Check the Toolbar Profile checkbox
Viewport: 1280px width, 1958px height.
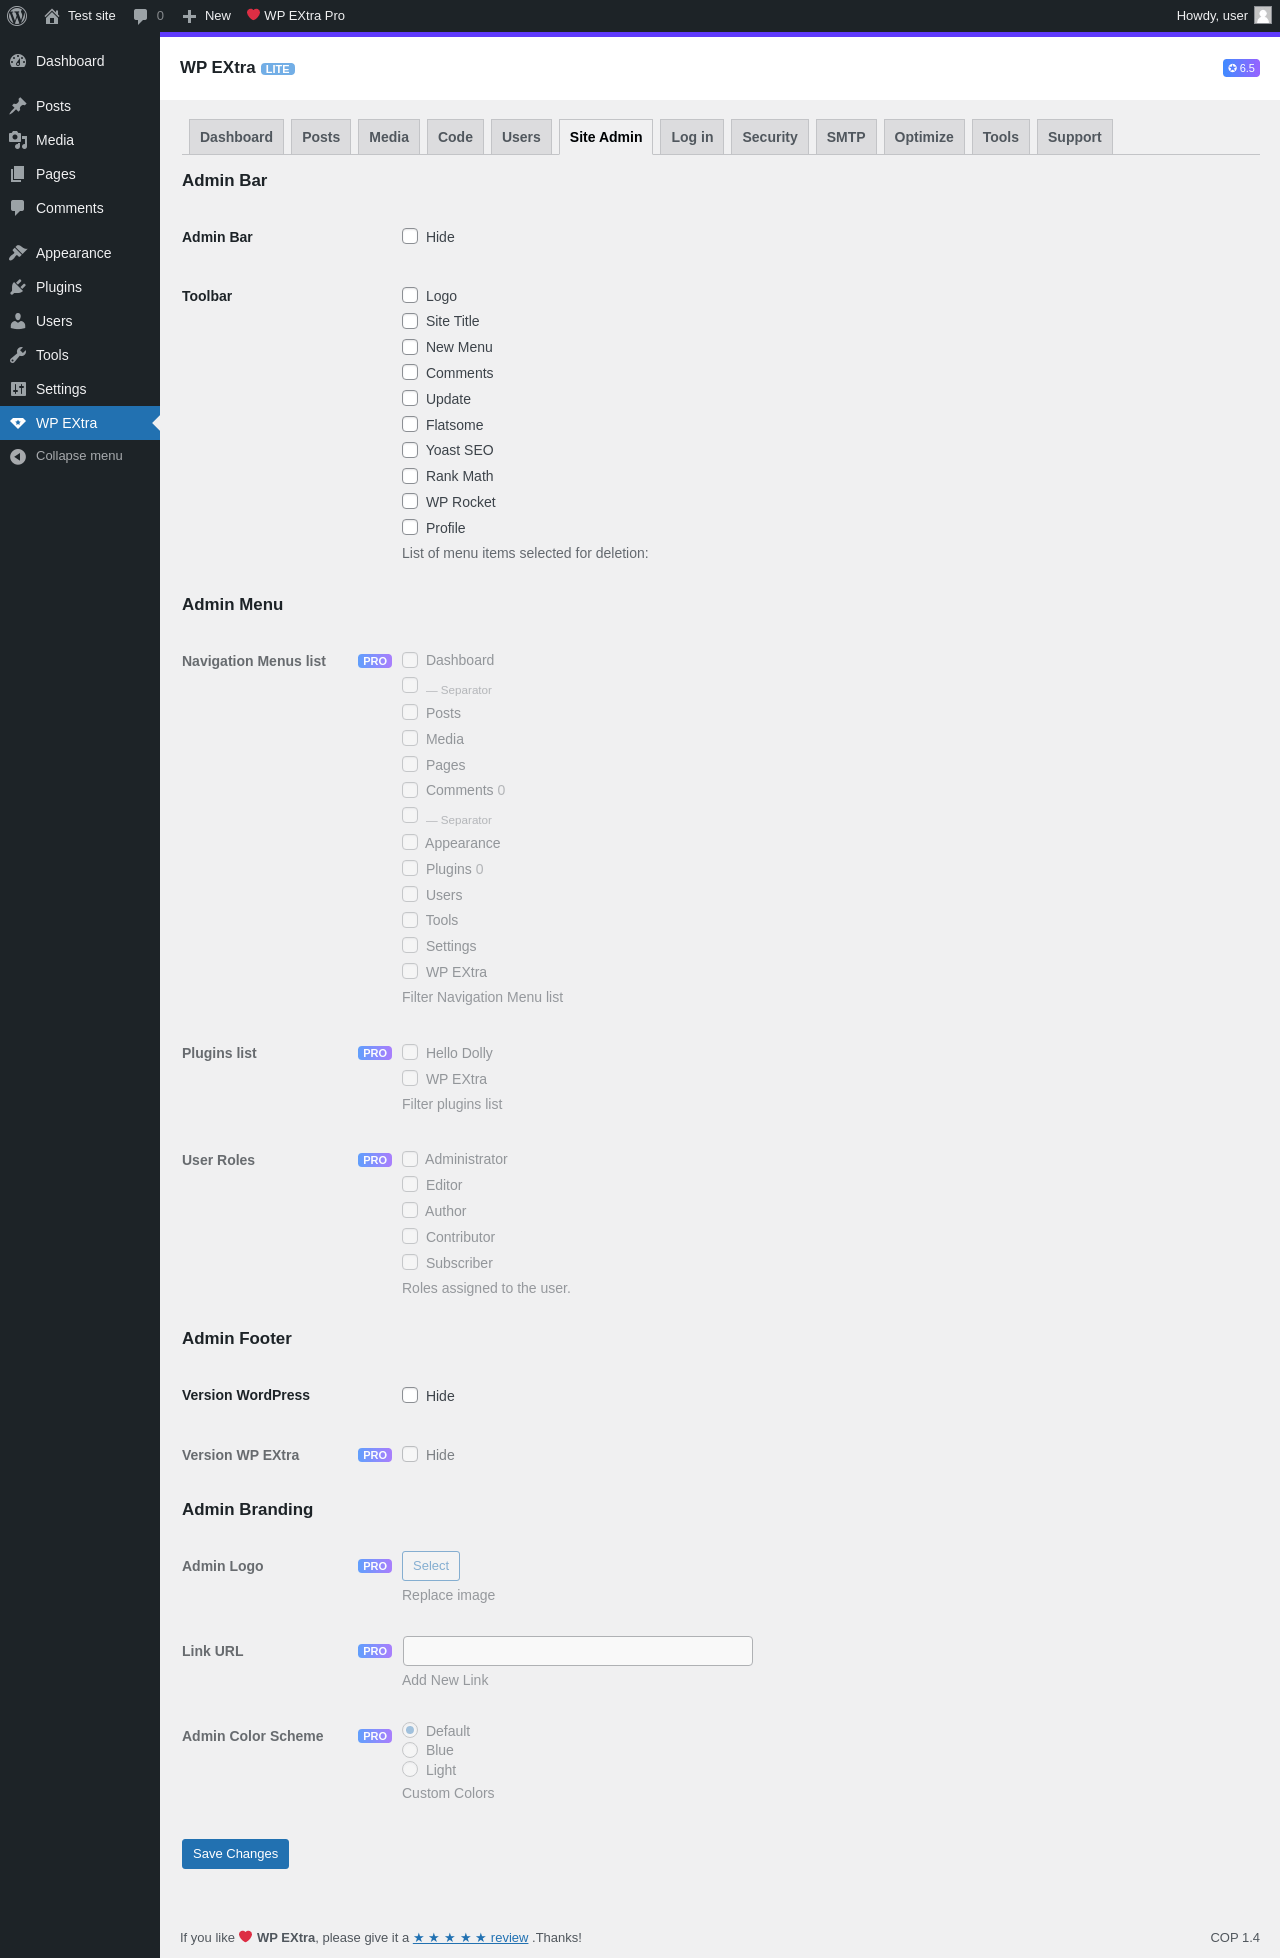pos(410,527)
